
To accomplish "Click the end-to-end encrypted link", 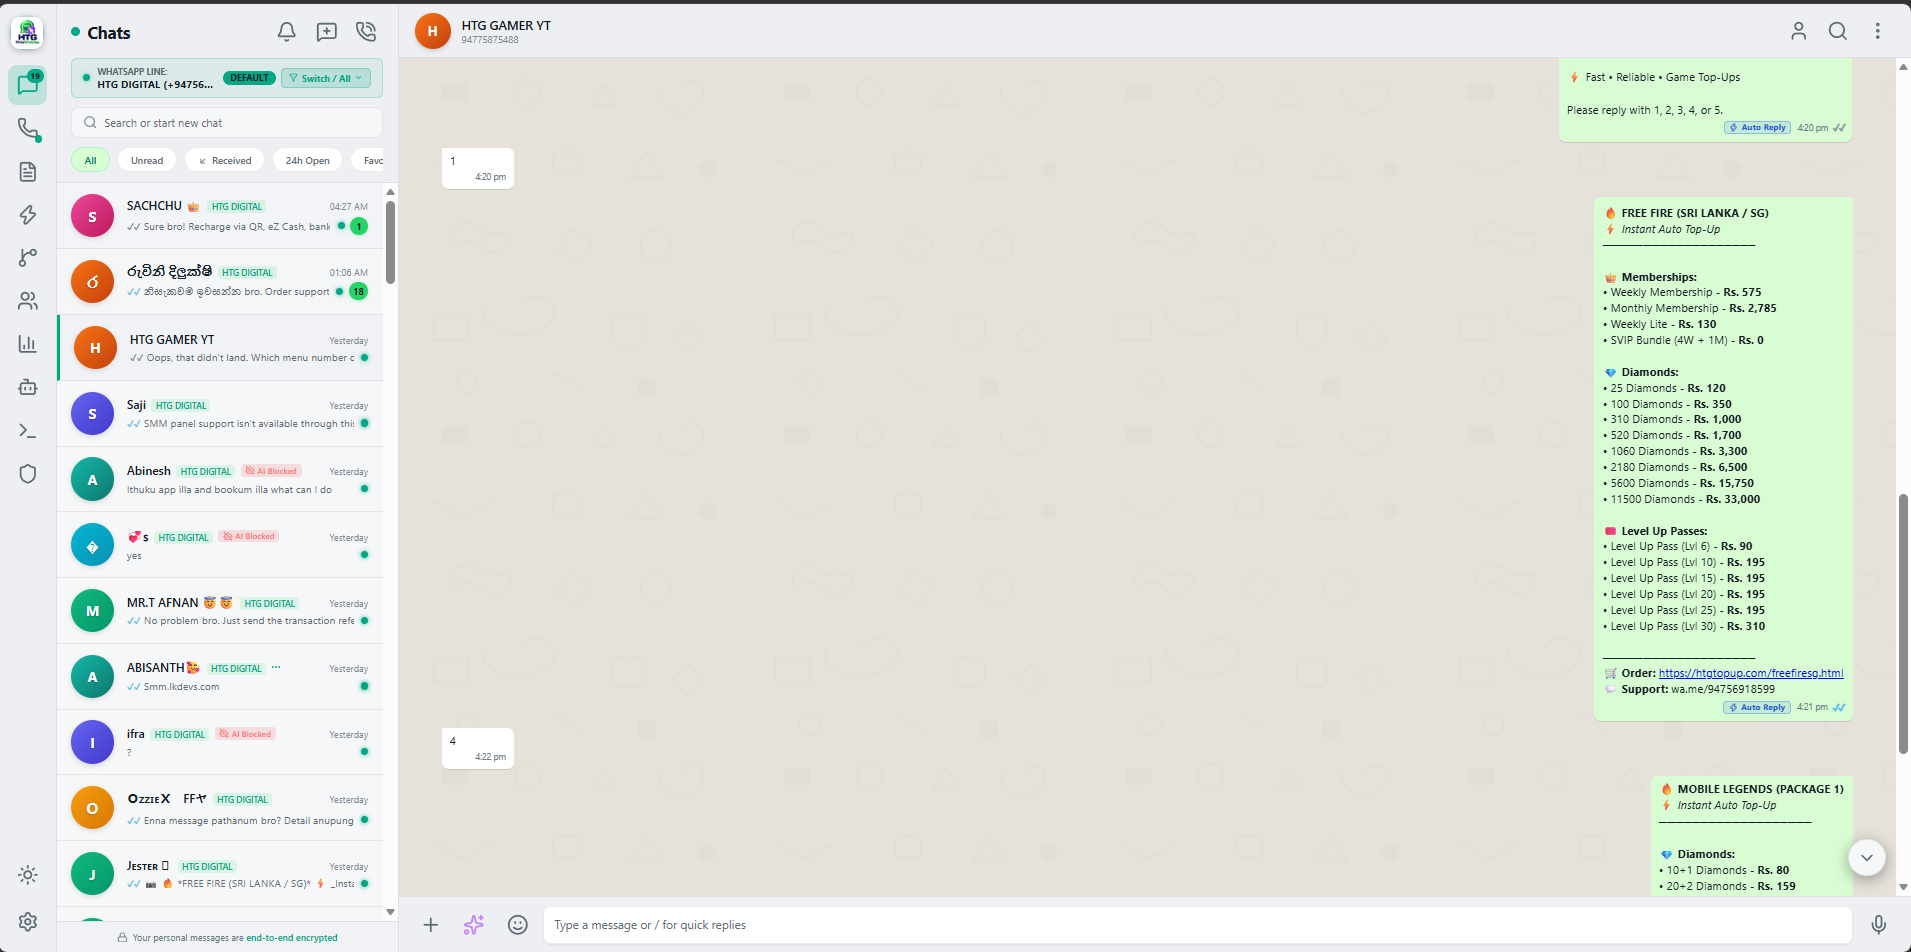I will (292, 938).
